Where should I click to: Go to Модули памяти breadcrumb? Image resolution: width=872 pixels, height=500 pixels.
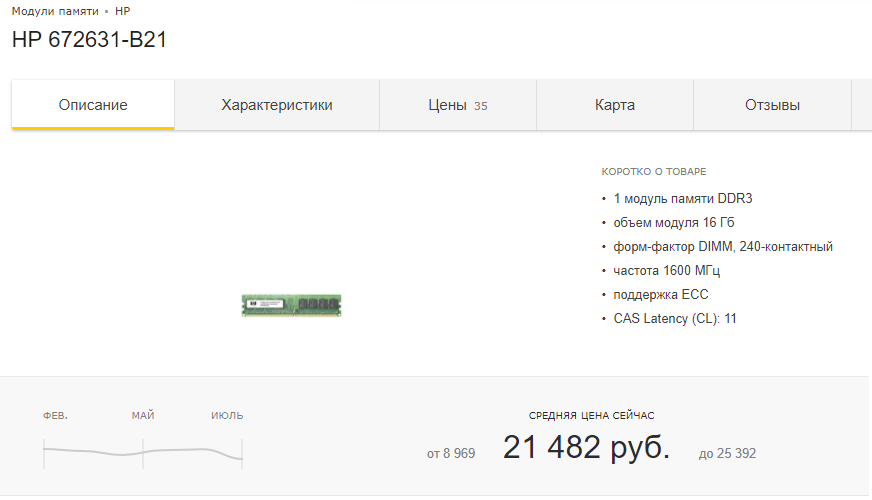click(x=55, y=11)
